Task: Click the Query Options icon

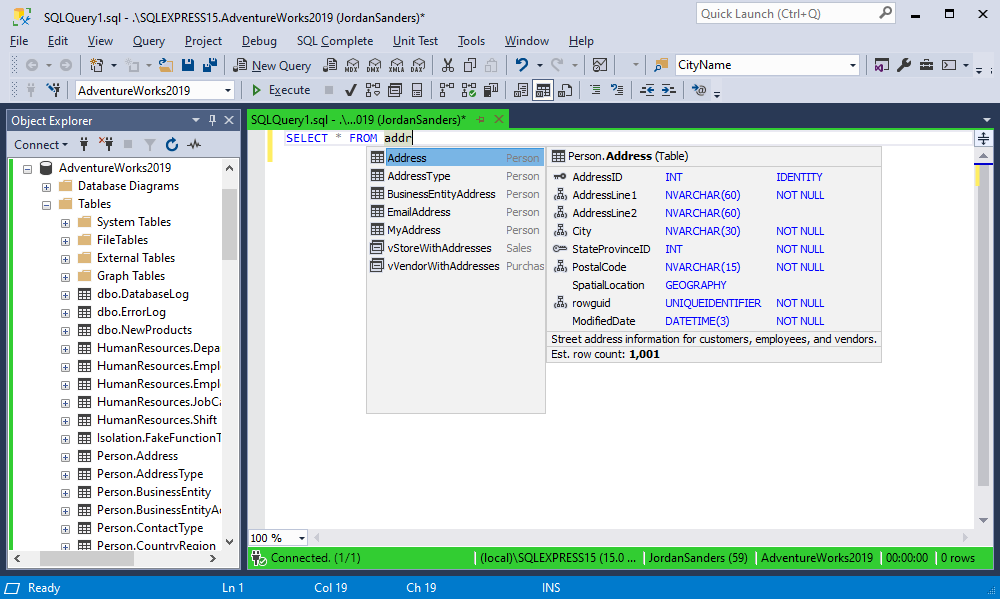Action: pos(395,90)
